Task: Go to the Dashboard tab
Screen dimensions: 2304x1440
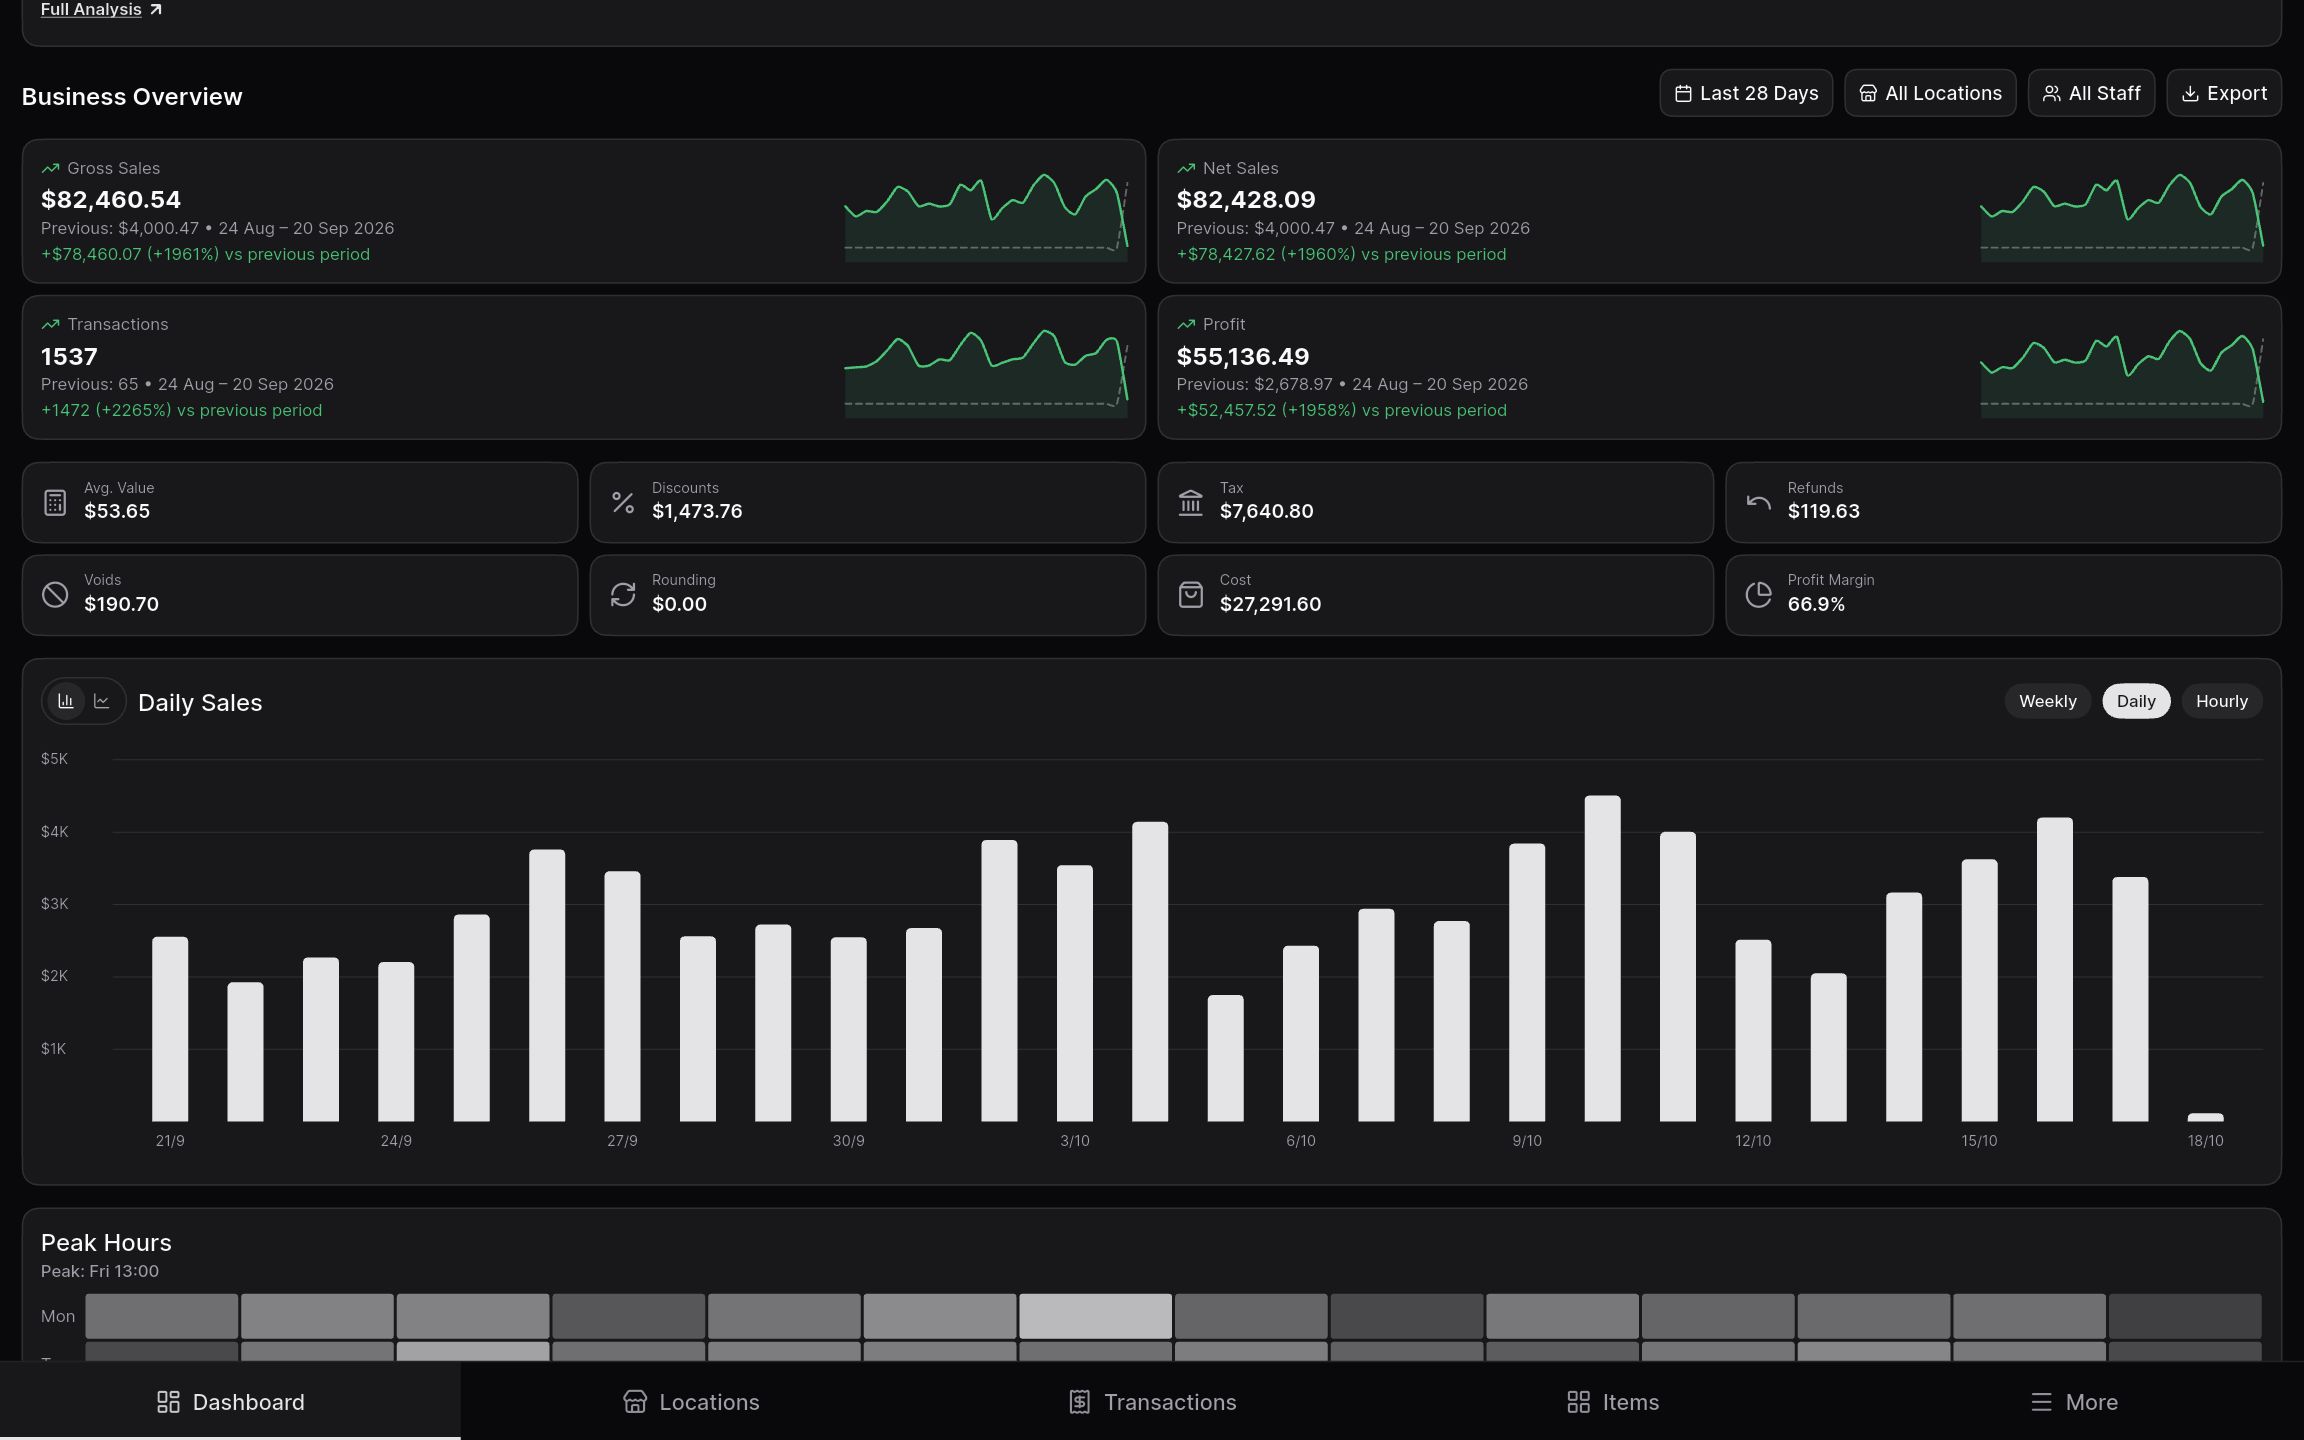Action: 230,1401
